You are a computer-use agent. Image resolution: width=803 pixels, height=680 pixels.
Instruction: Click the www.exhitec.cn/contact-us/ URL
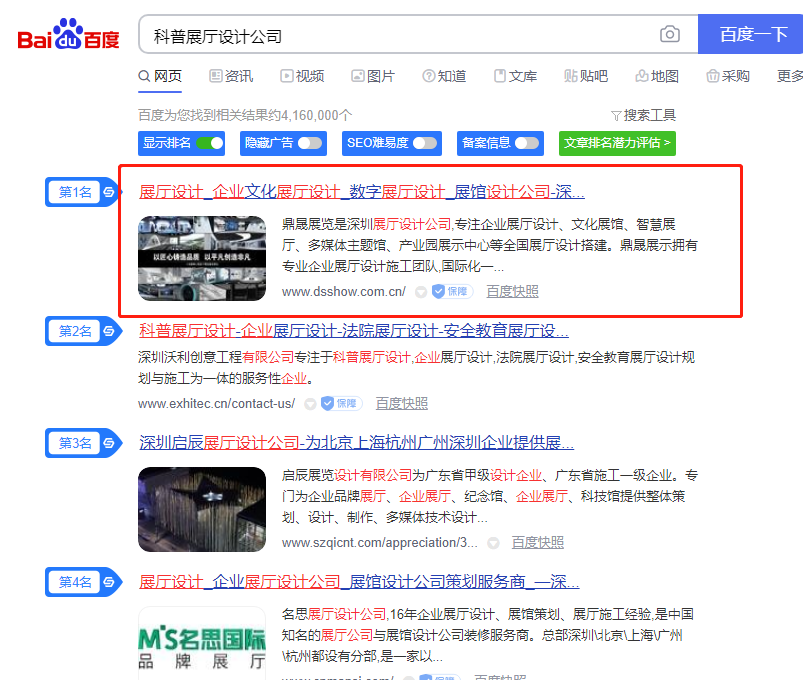pyautogui.click(x=216, y=403)
